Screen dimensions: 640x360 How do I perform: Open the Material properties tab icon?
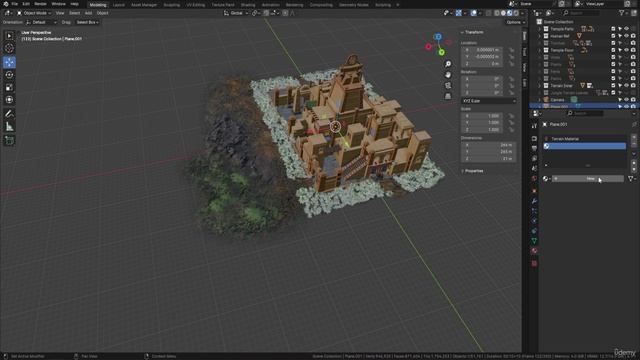coord(534,251)
